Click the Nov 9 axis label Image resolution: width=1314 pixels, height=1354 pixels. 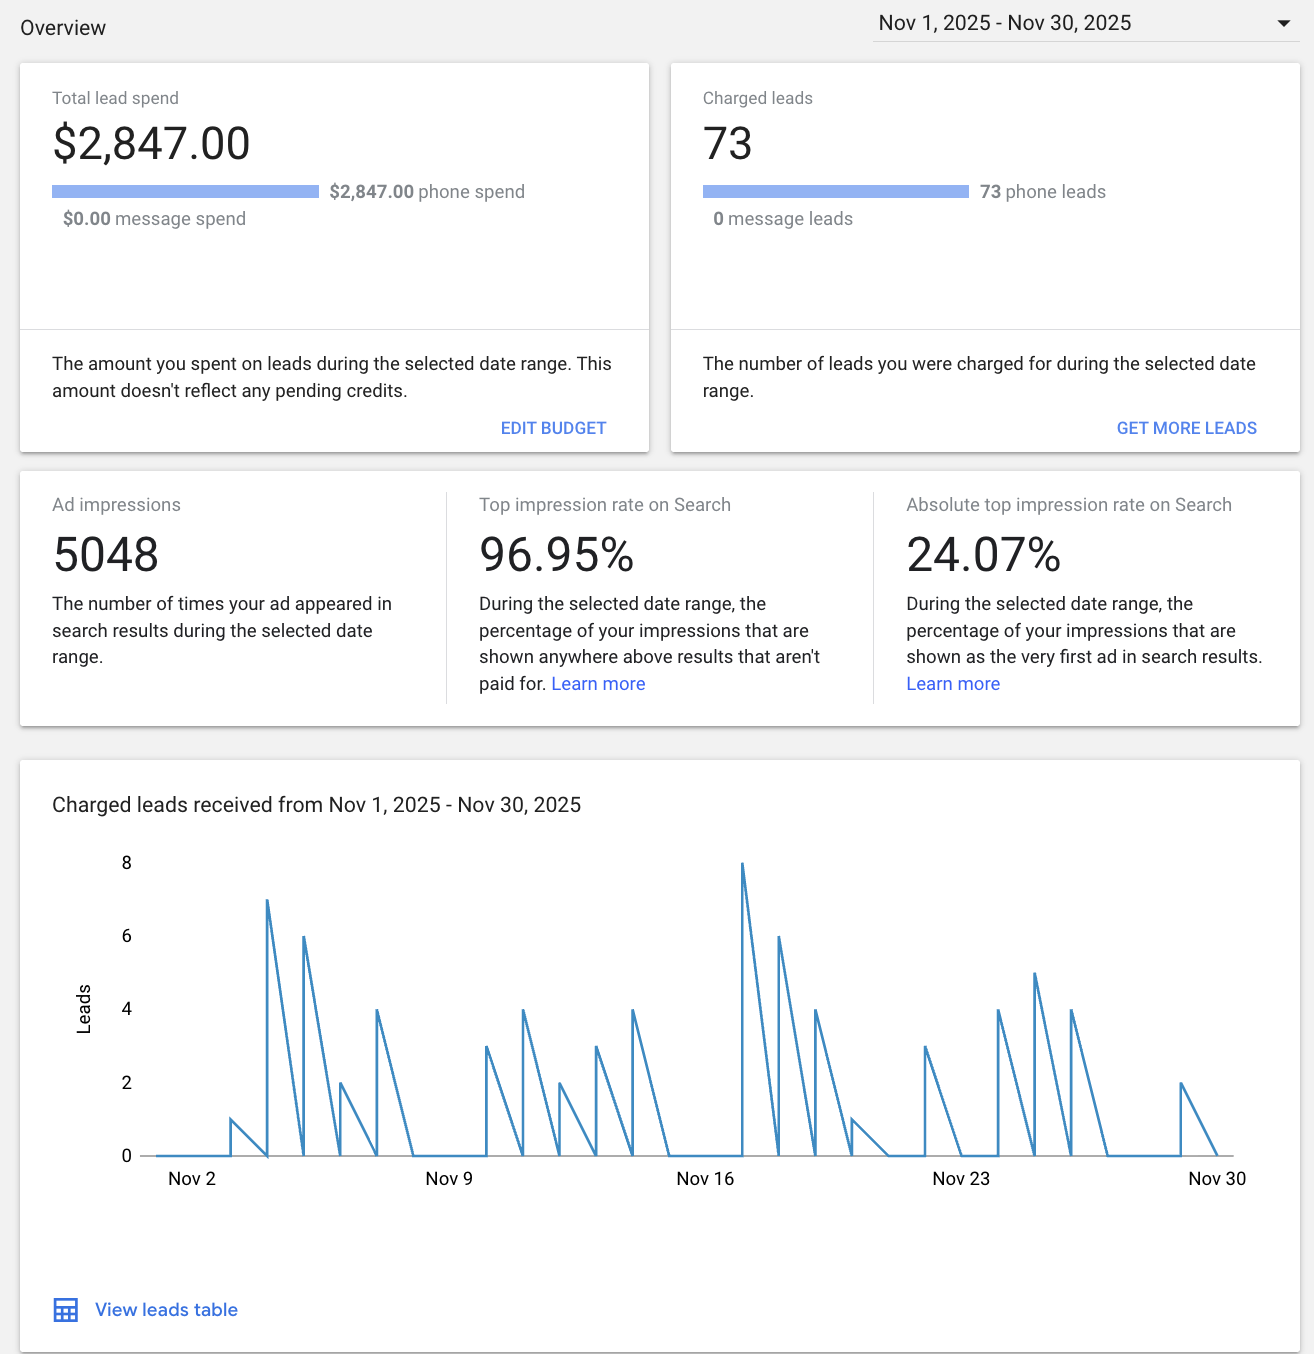(x=449, y=1179)
